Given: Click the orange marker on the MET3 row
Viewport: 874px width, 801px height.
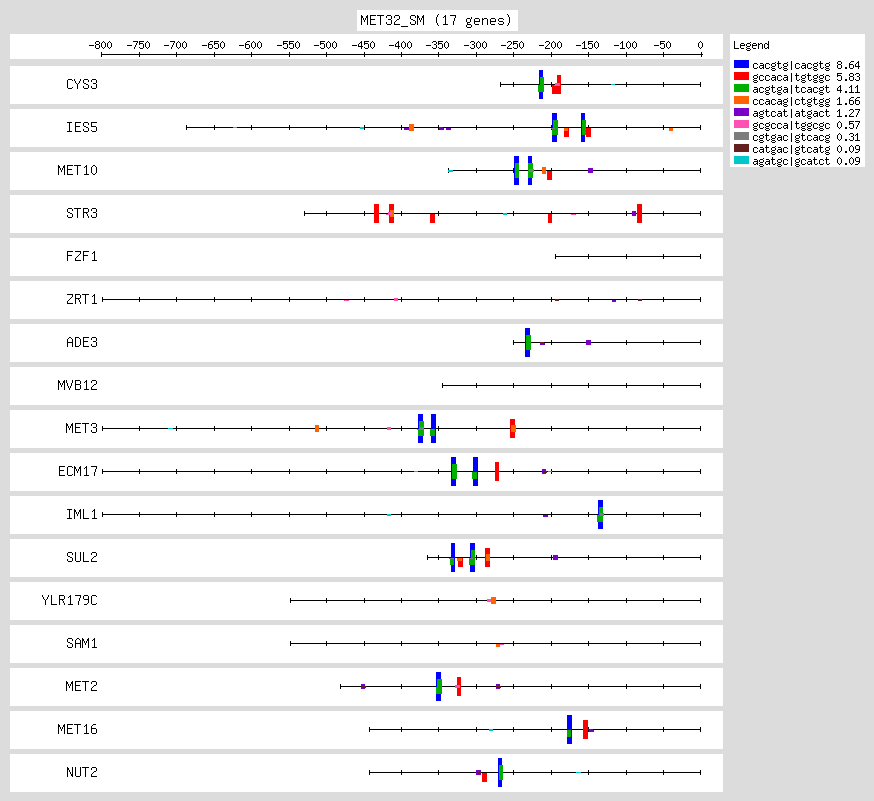Looking at the screenshot, I should (317, 428).
